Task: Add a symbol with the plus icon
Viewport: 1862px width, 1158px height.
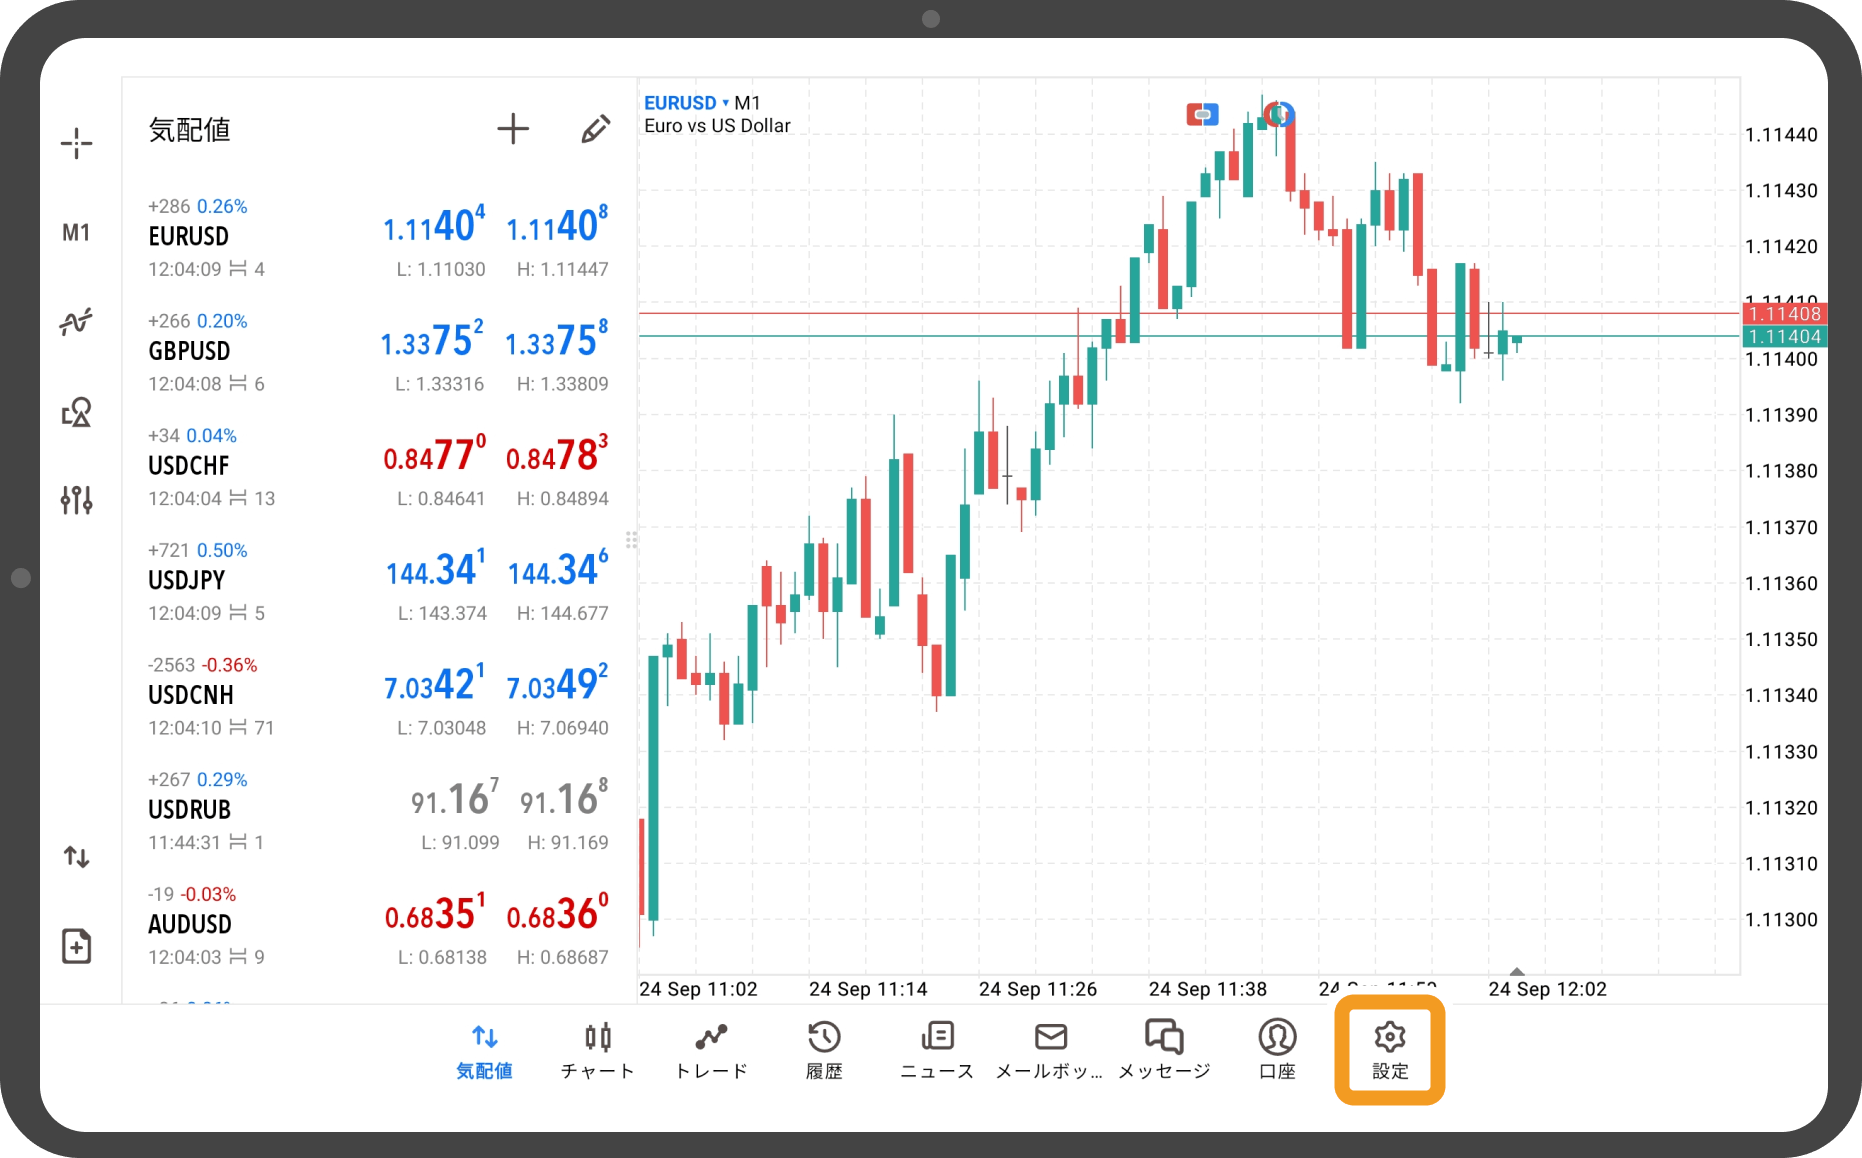Action: tap(513, 129)
